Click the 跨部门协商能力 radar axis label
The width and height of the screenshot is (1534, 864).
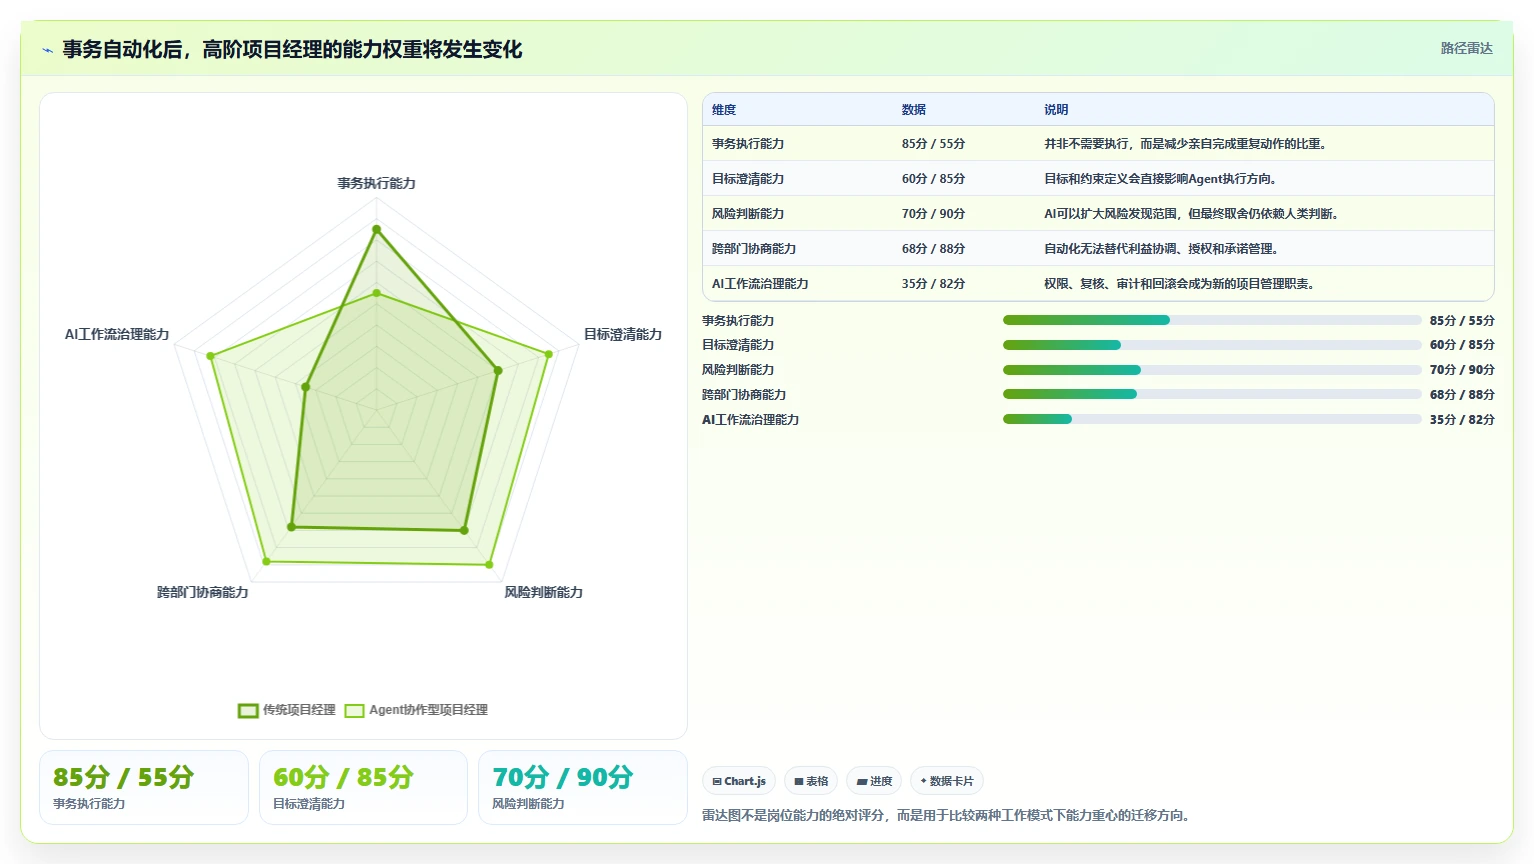point(202,592)
